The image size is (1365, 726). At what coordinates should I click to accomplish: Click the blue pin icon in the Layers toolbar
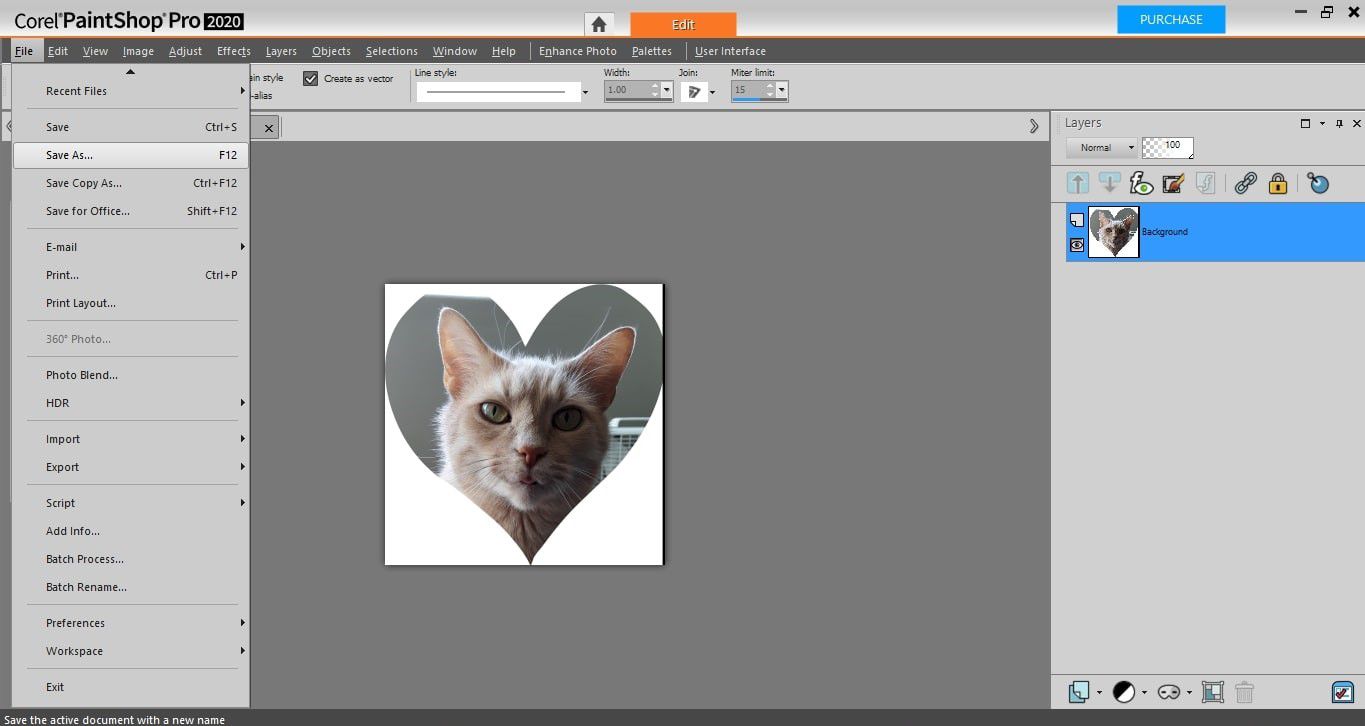[x=1318, y=183]
